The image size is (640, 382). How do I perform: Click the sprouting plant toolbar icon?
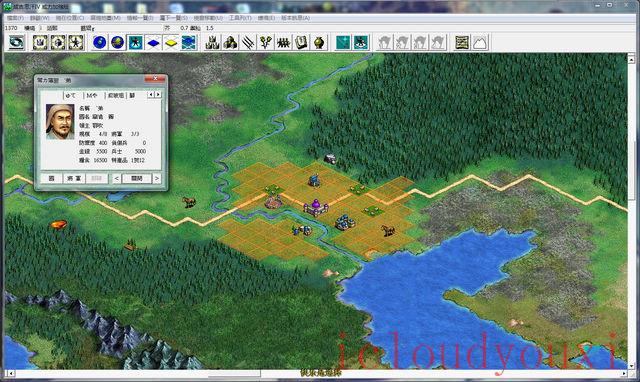click(266, 42)
